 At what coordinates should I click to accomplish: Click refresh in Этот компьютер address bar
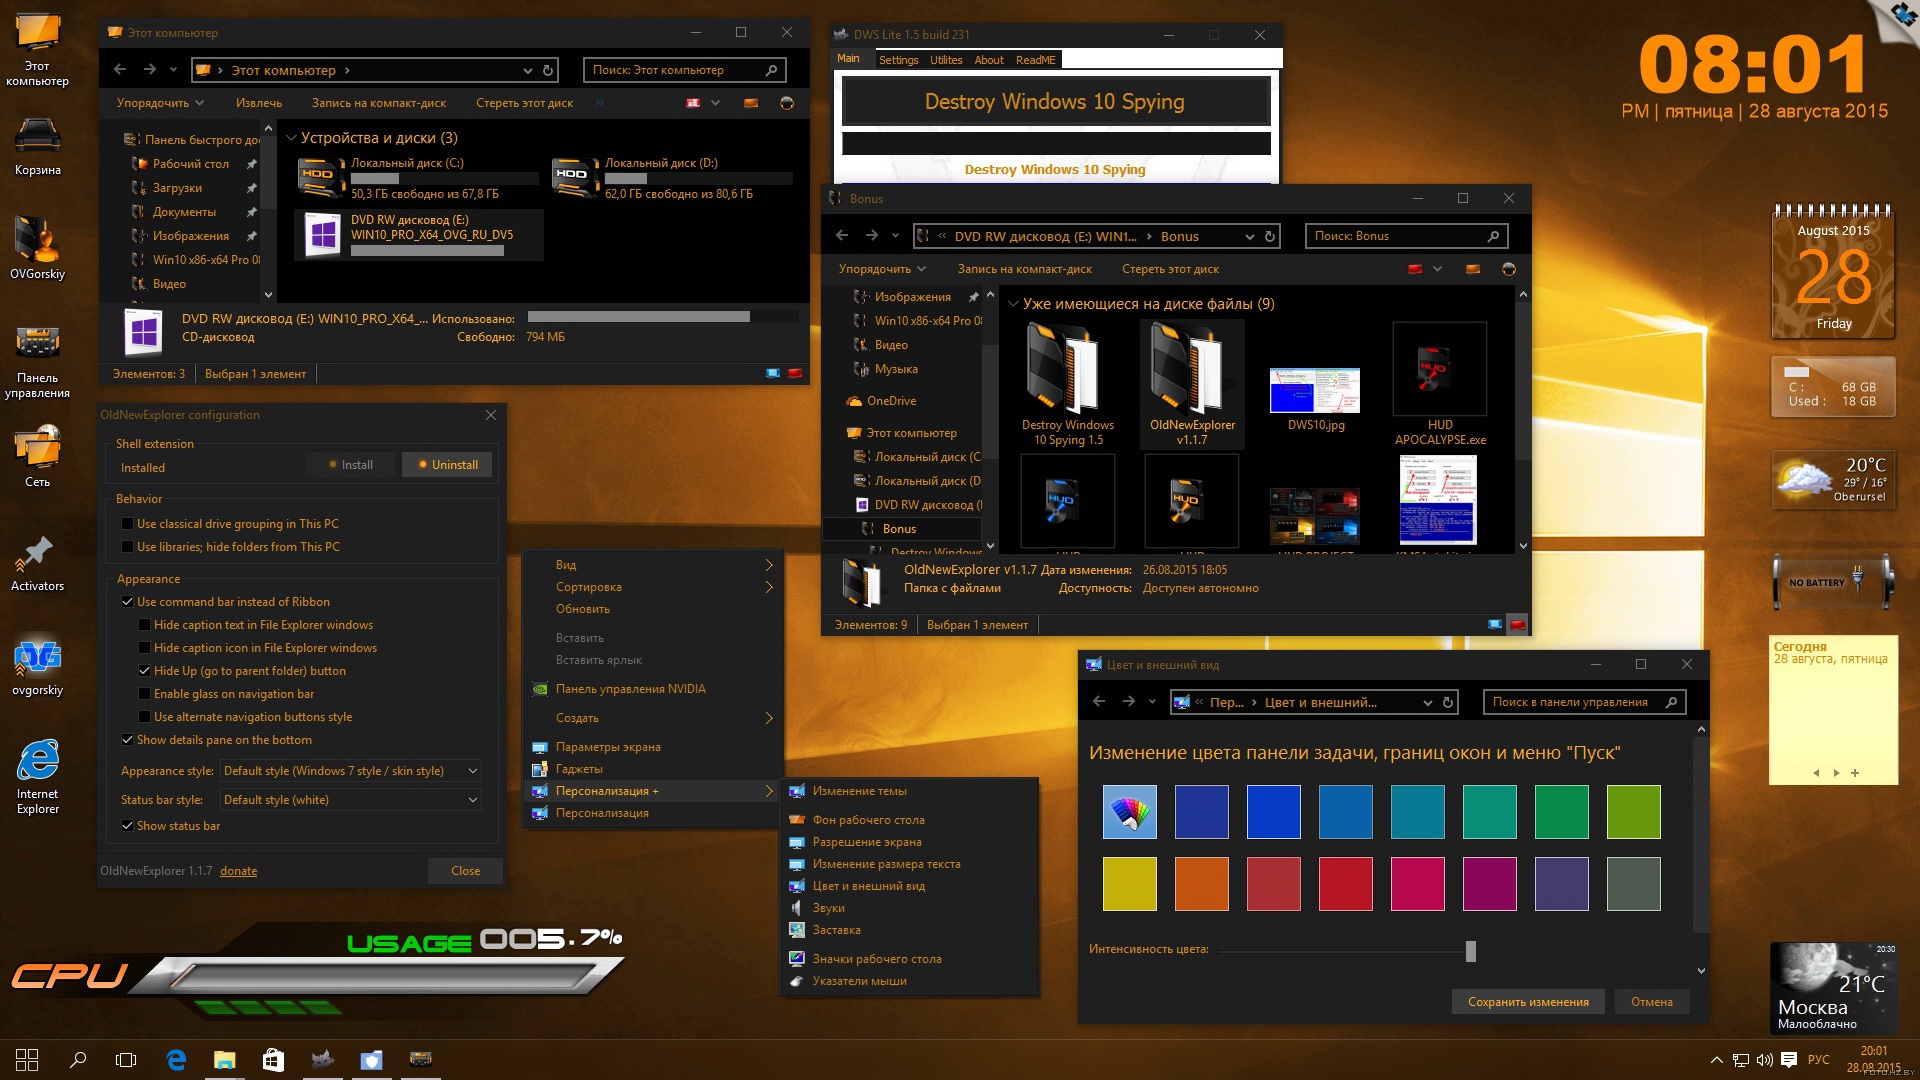pyautogui.click(x=548, y=70)
